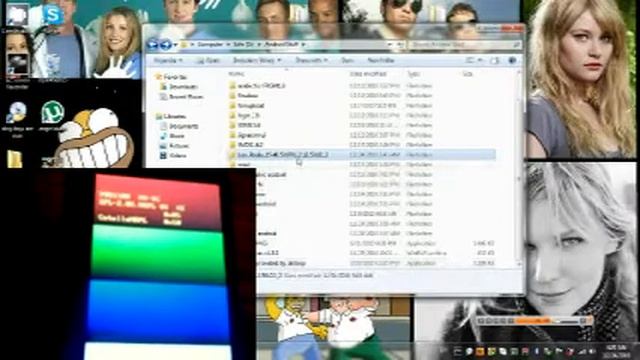The height and width of the screenshot is (360, 640).
Task: Open the Share with dropdown
Action: [x=312, y=60]
